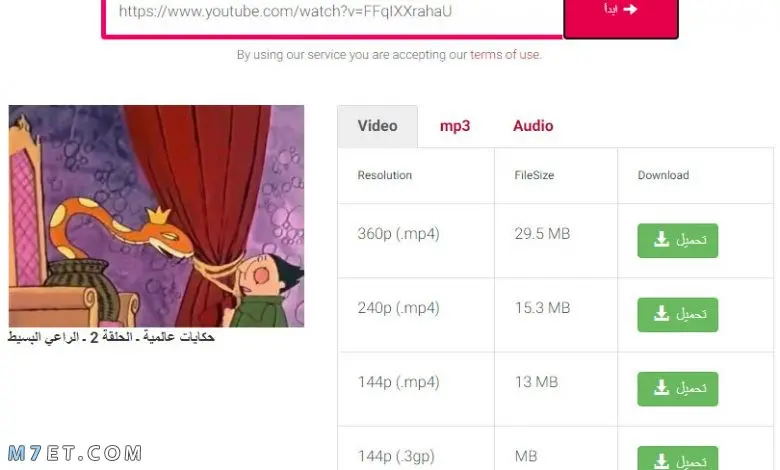Switch to the Audio tab

[533, 126]
